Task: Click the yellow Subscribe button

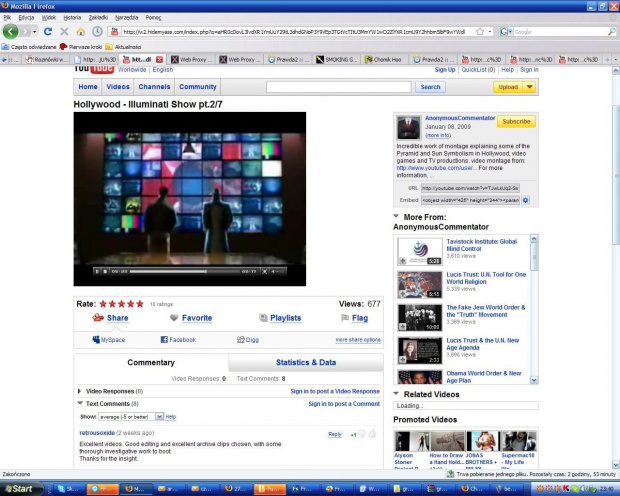Action: (x=516, y=121)
